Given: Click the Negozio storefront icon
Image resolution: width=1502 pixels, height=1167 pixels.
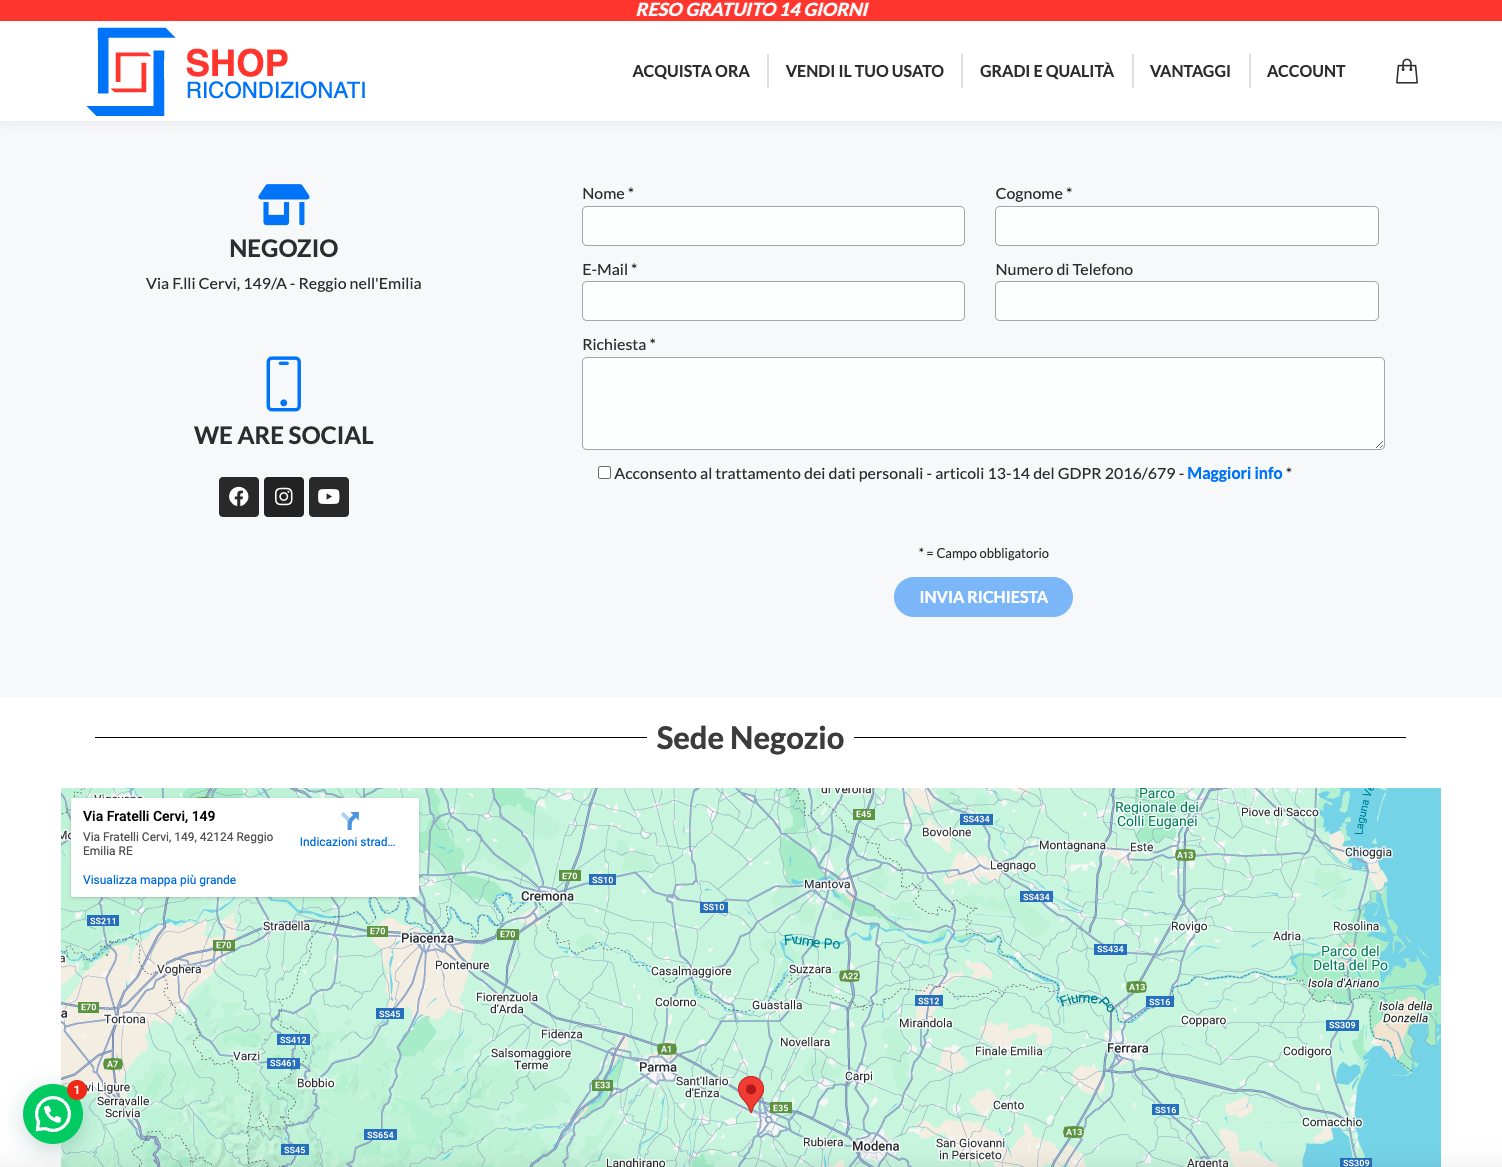Looking at the screenshot, I should pyautogui.click(x=283, y=206).
